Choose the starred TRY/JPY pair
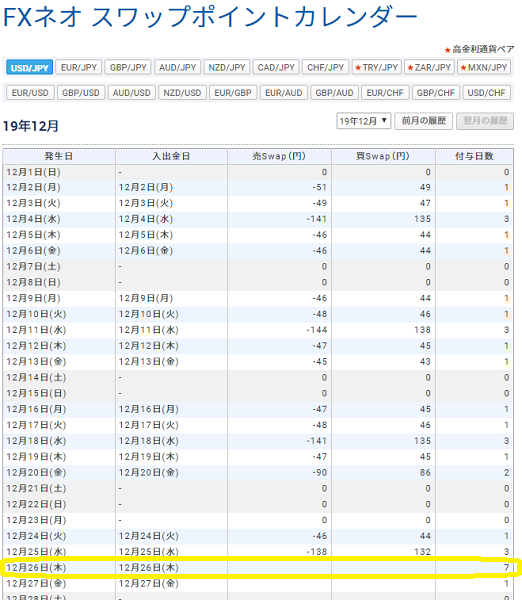Viewport: 522px width, 600px height. click(x=377, y=68)
